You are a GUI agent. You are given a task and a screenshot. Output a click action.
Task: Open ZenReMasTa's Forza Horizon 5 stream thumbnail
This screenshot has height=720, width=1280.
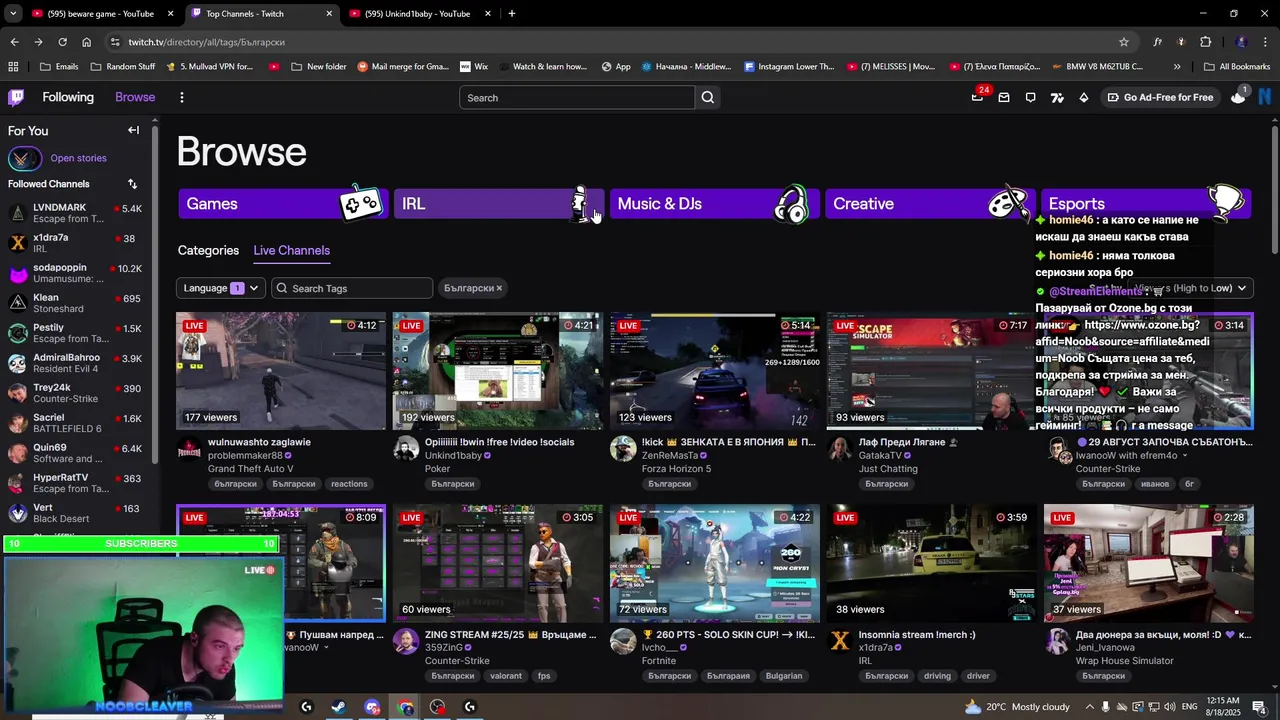click(715, 371)
